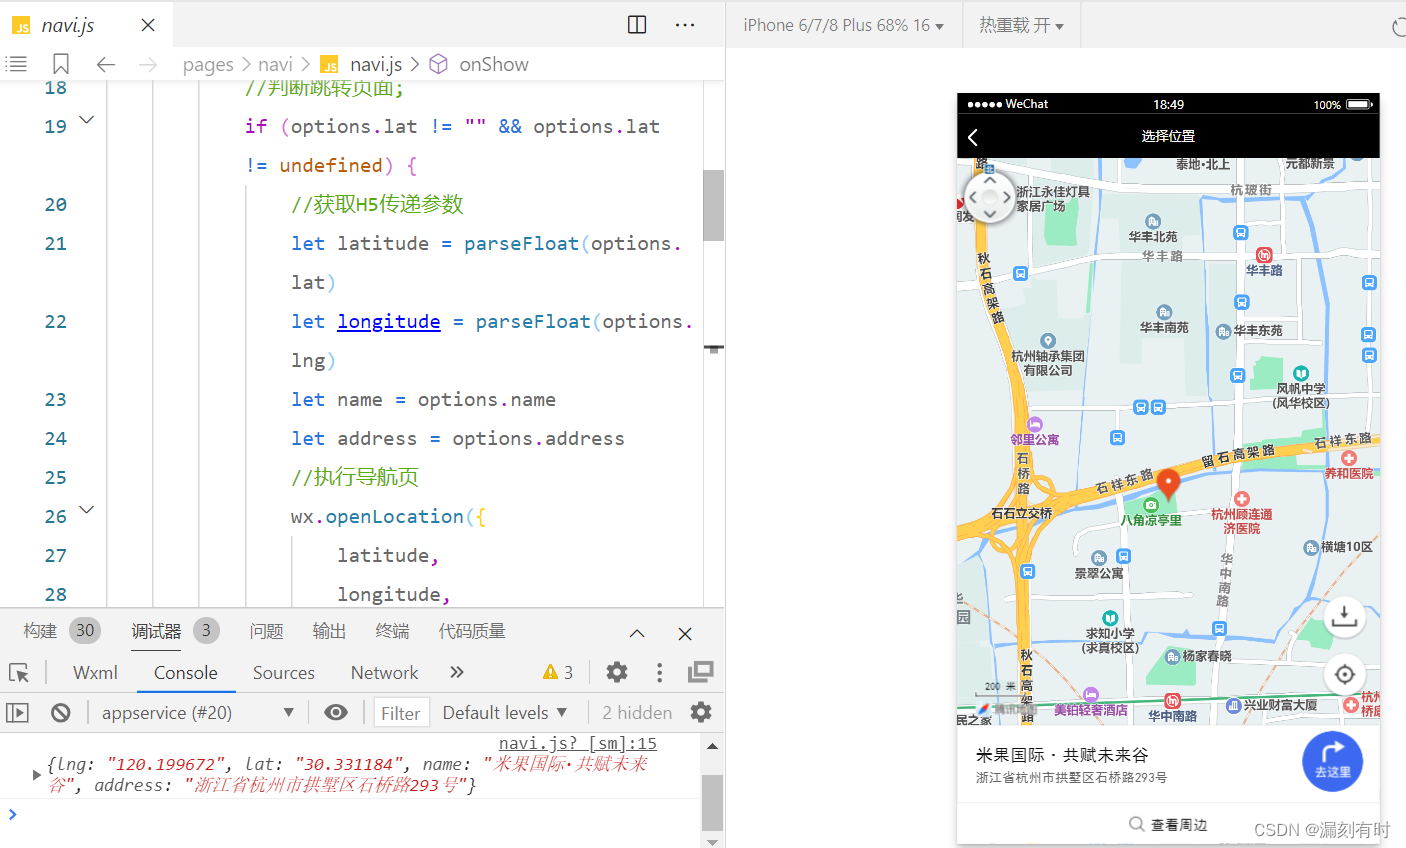Open the navi.js source link at line 15
The height and width of the screenshot is (848, 1406).
pyautogui.click(x=577, y=743)
